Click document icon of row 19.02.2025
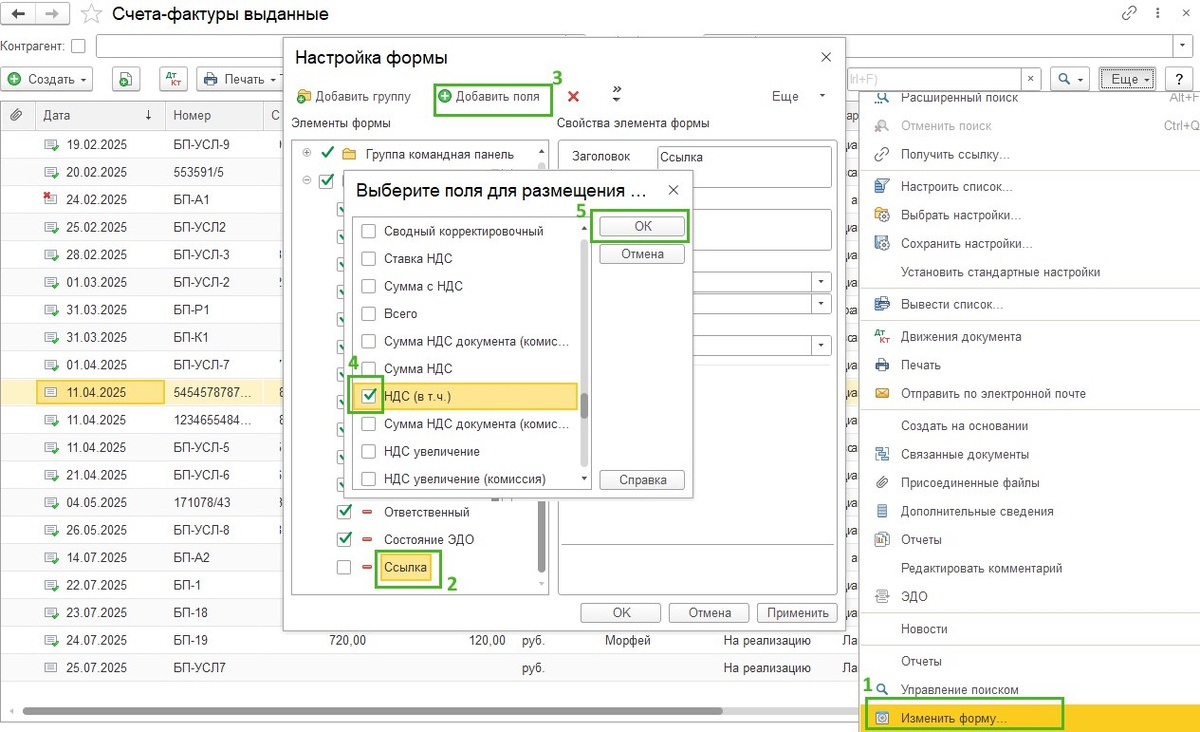Screen dimensions: 1200x732 (x=51, y=144)
